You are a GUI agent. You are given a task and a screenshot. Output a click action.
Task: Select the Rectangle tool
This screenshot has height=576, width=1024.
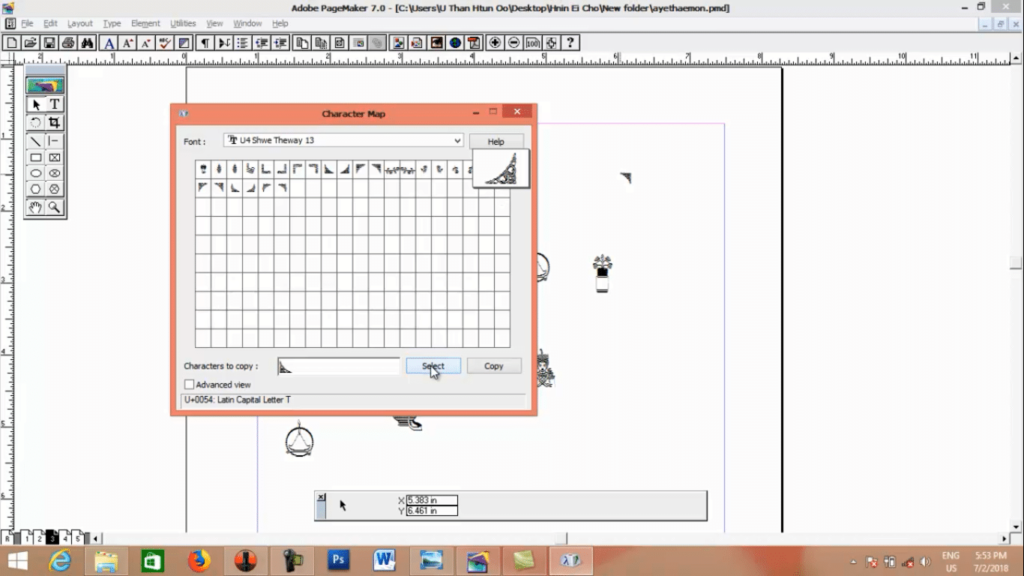35,157
